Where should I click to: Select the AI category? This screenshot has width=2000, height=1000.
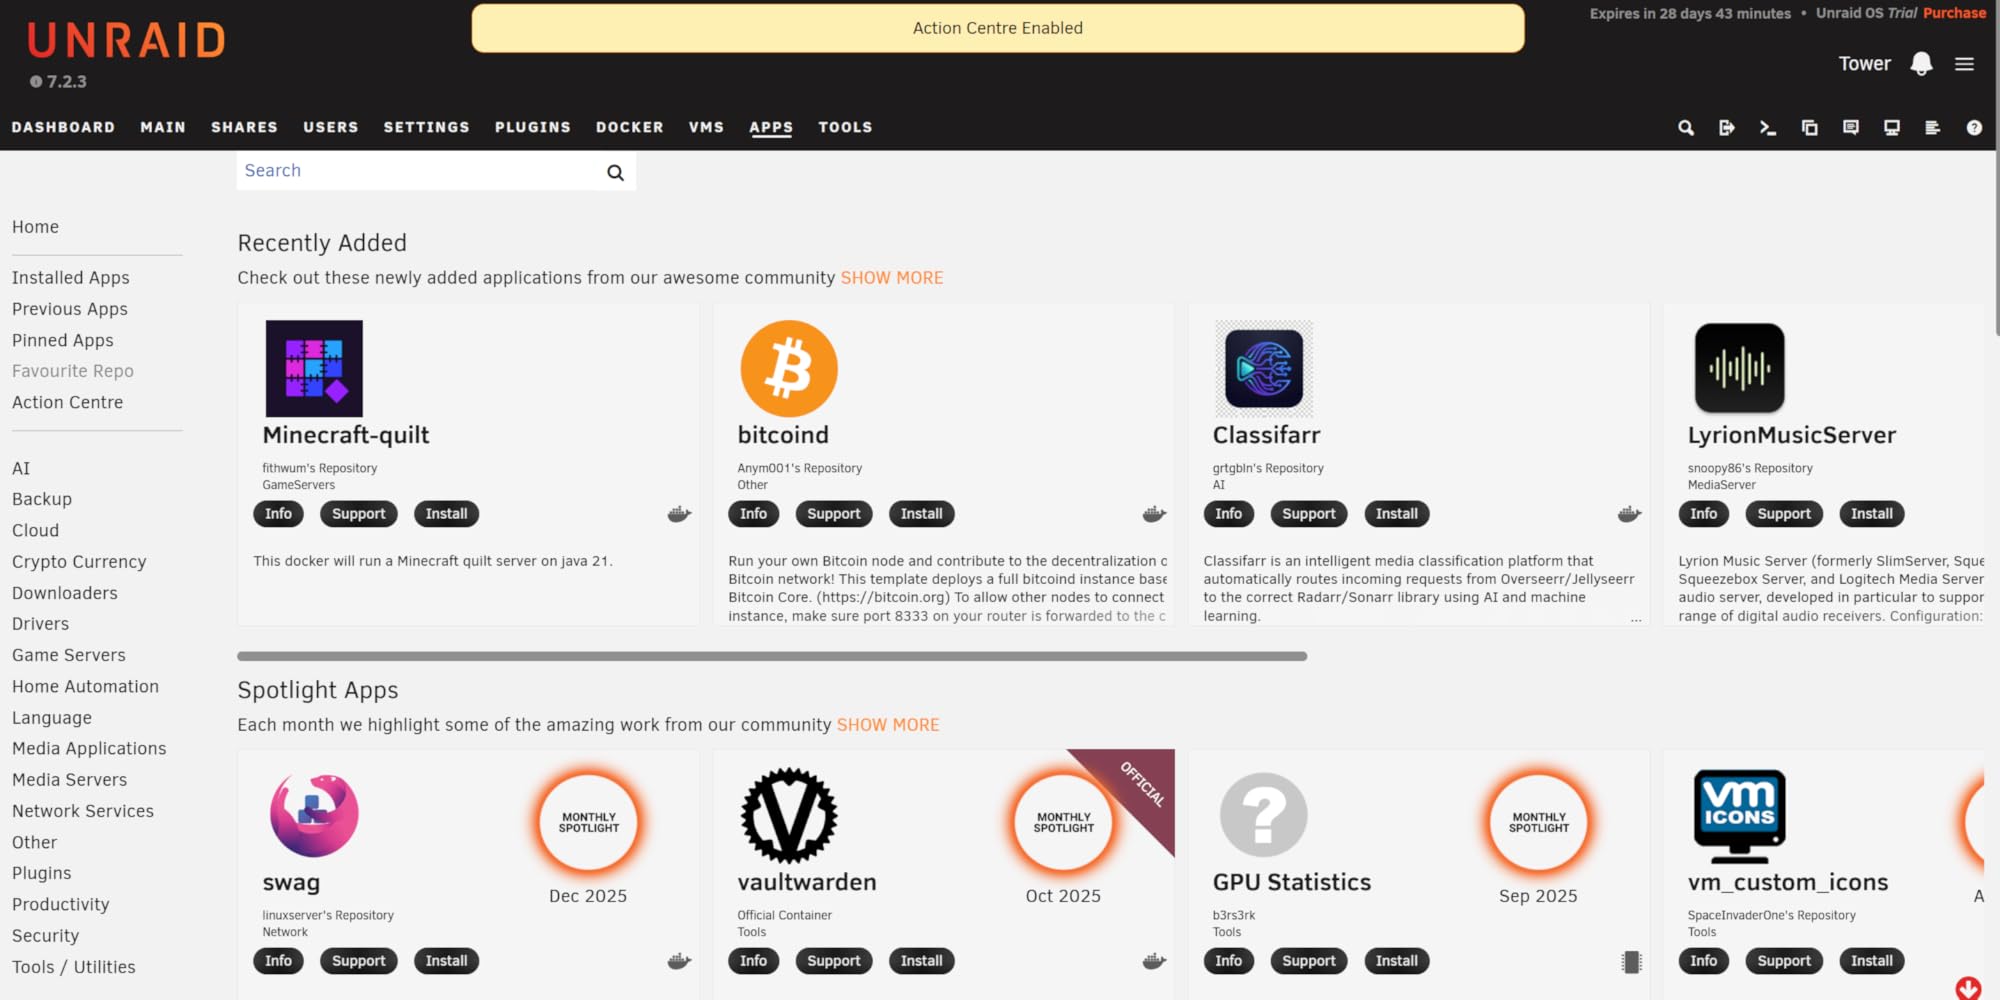tap(21, 468)
